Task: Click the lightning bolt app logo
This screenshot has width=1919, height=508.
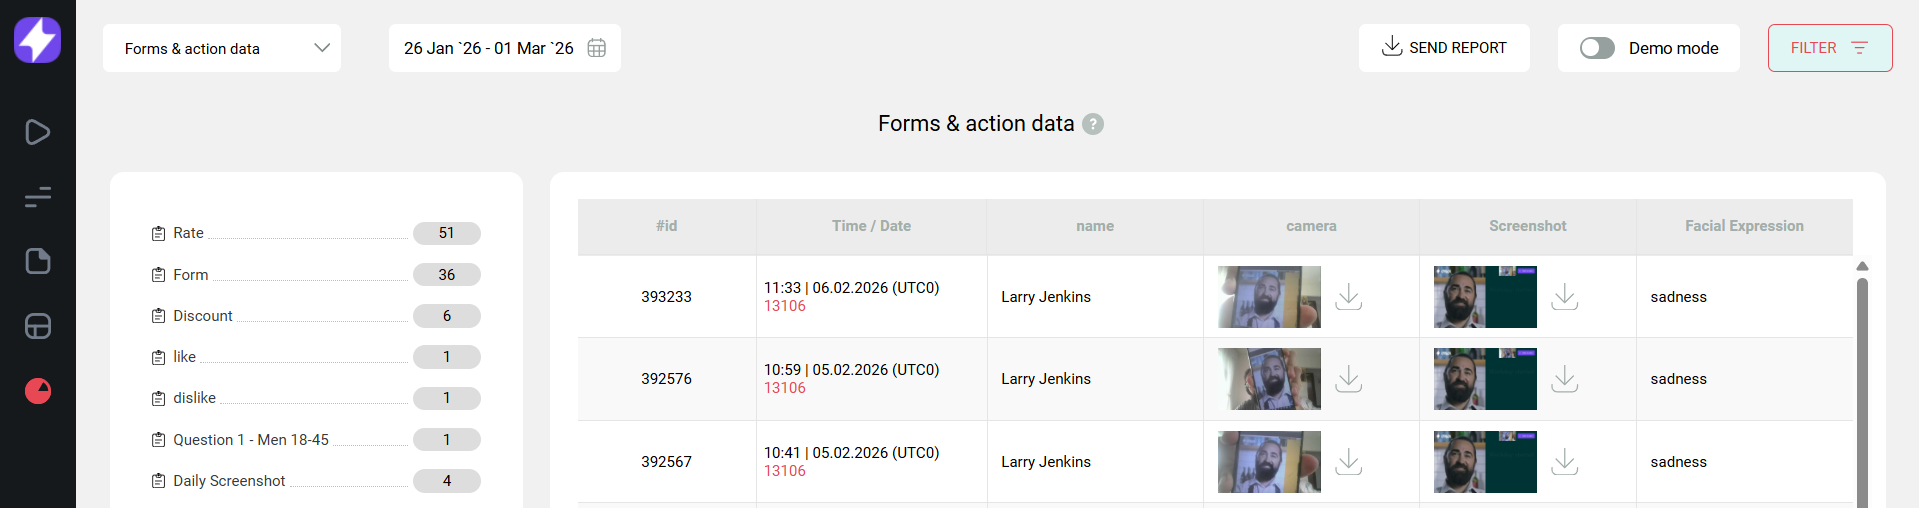Action: 37,40
